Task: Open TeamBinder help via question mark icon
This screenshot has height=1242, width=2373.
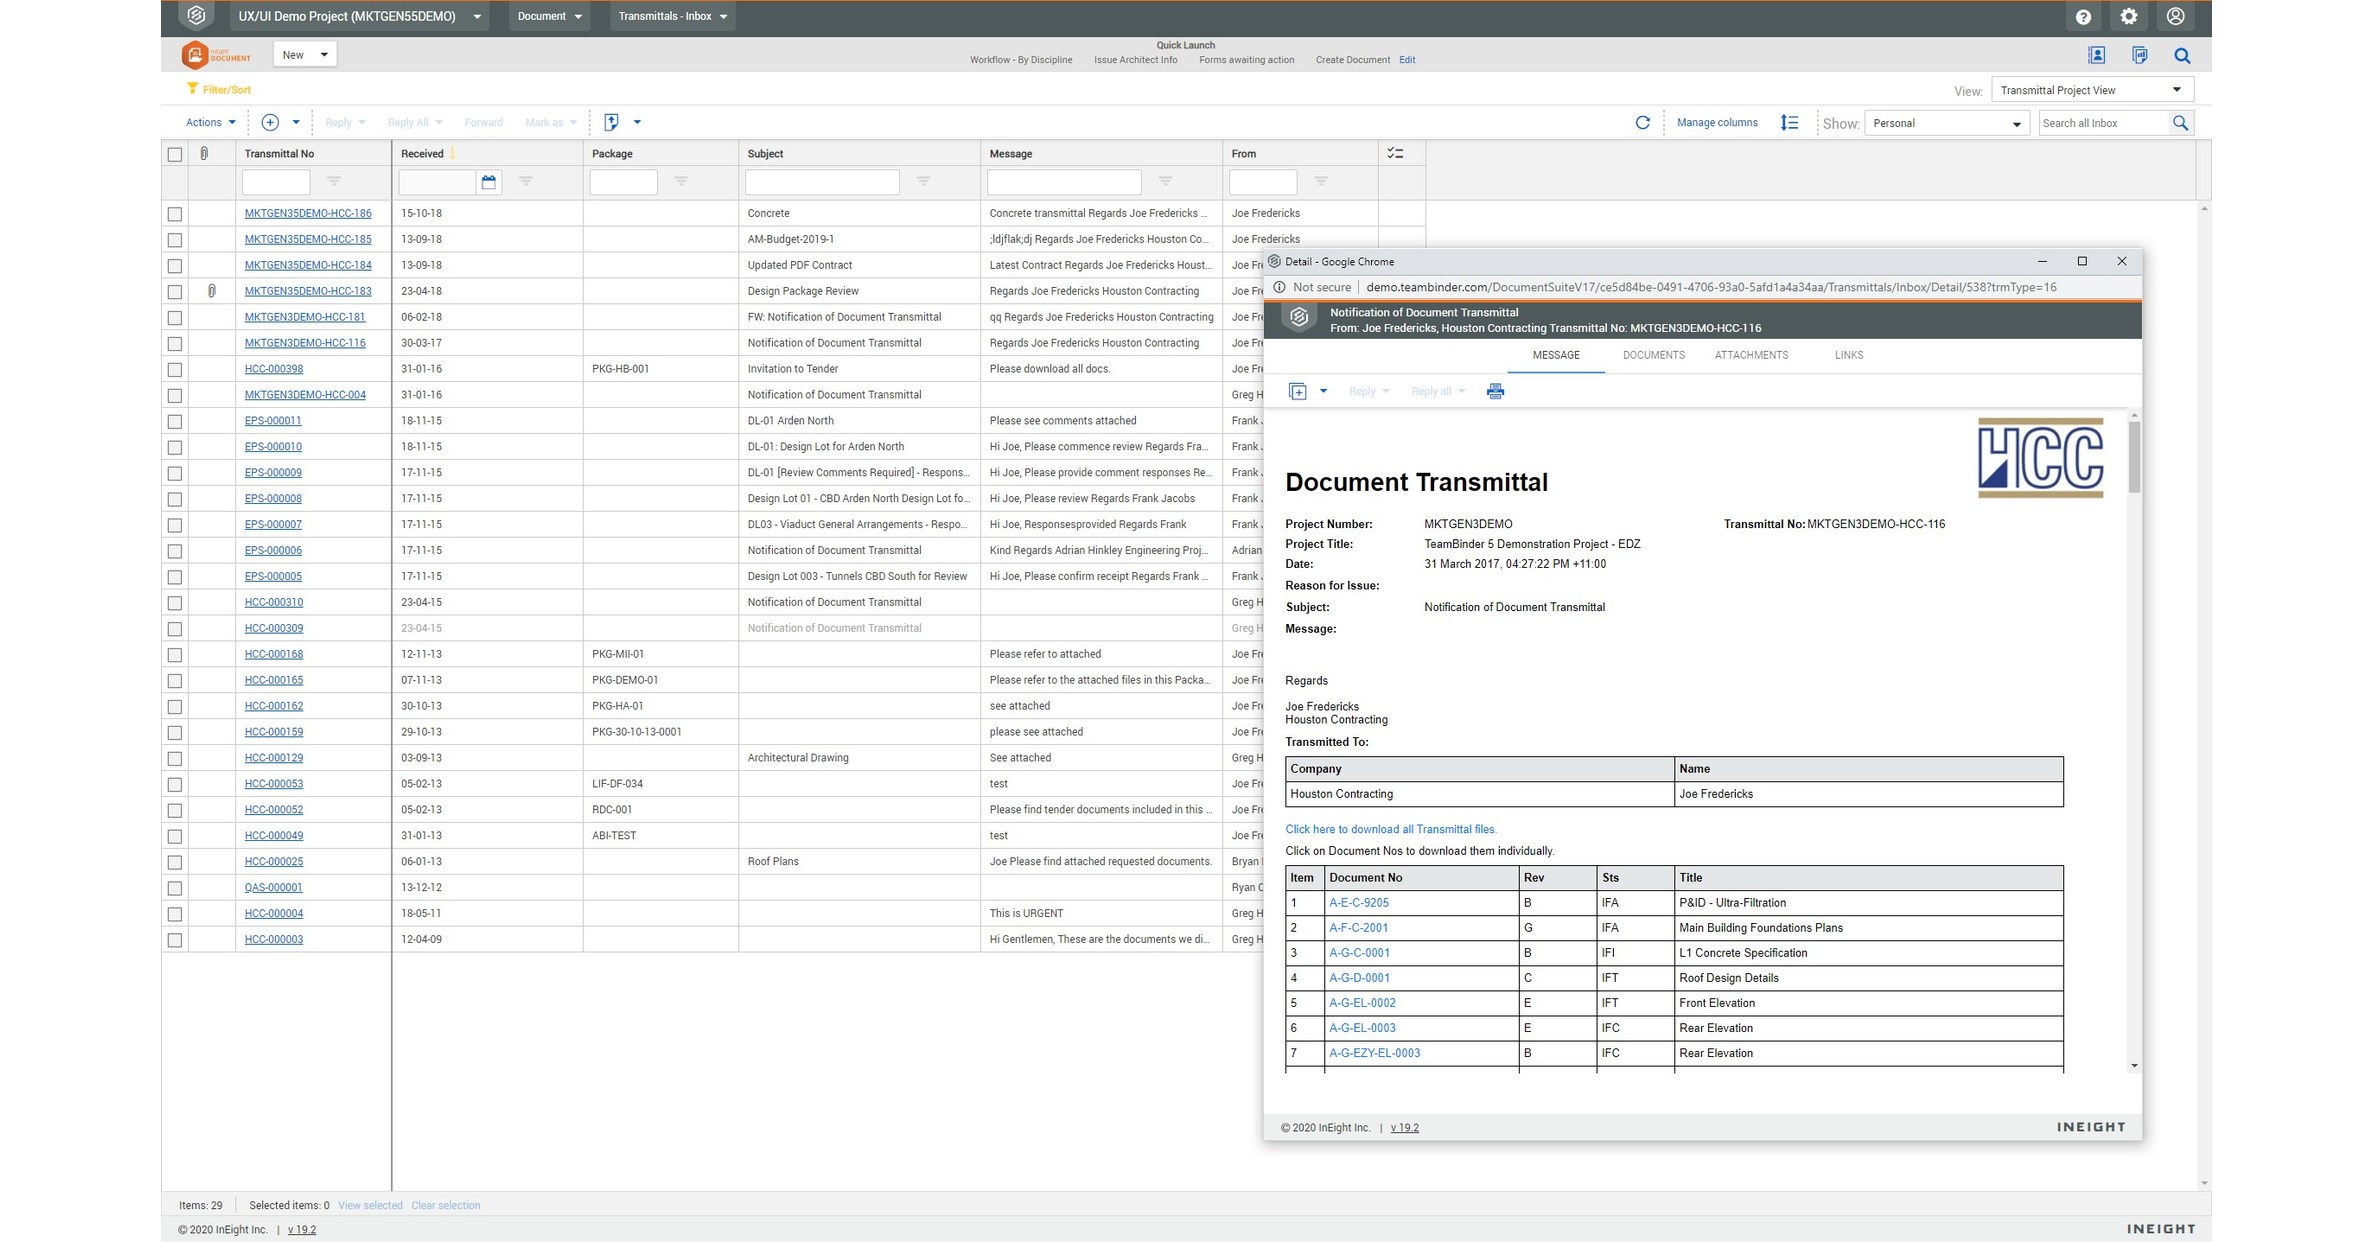Action: [x=2084, y=16]
